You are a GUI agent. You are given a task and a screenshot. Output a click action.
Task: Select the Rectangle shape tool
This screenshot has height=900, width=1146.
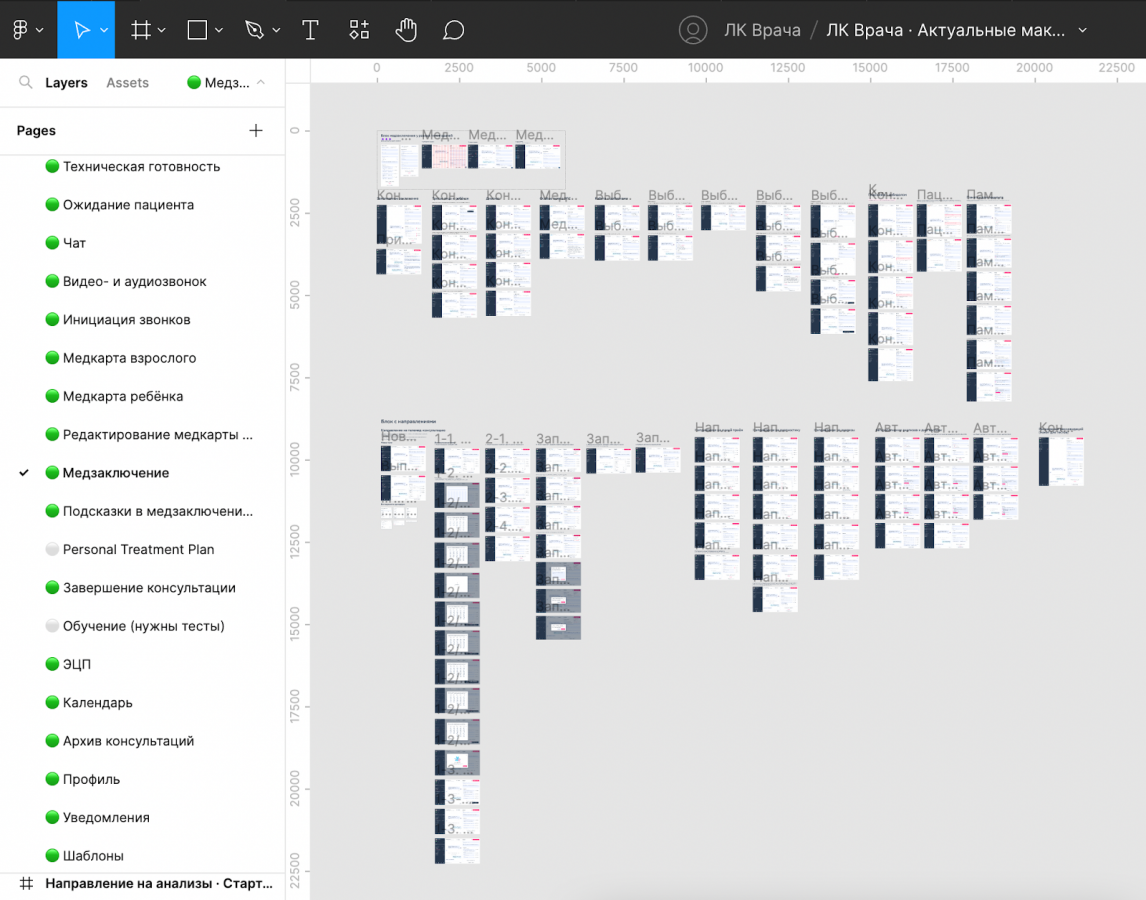click(x=198, y=30)
